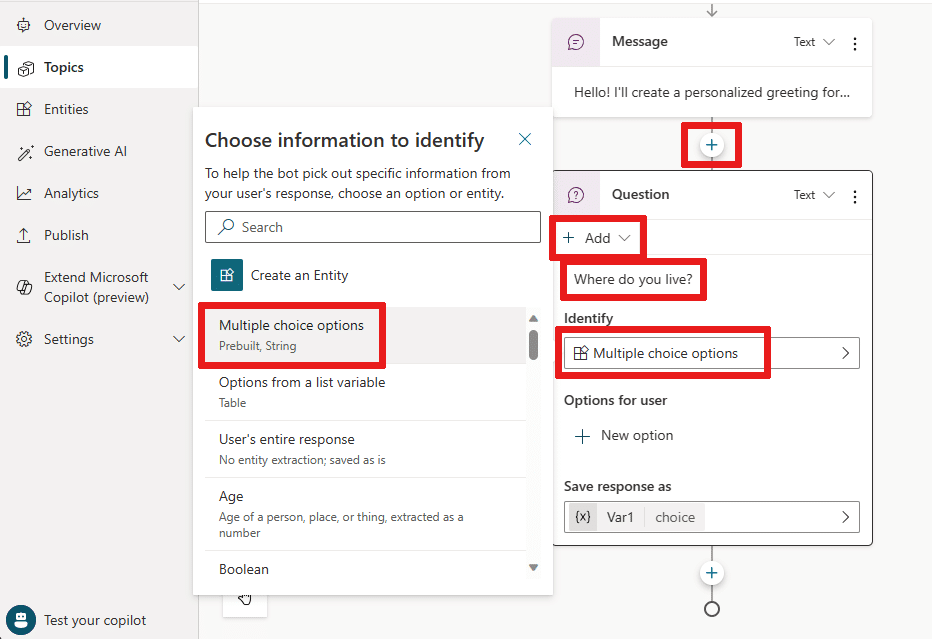
Task: Open Message node three-dot menu
Action: click(855, 43)
